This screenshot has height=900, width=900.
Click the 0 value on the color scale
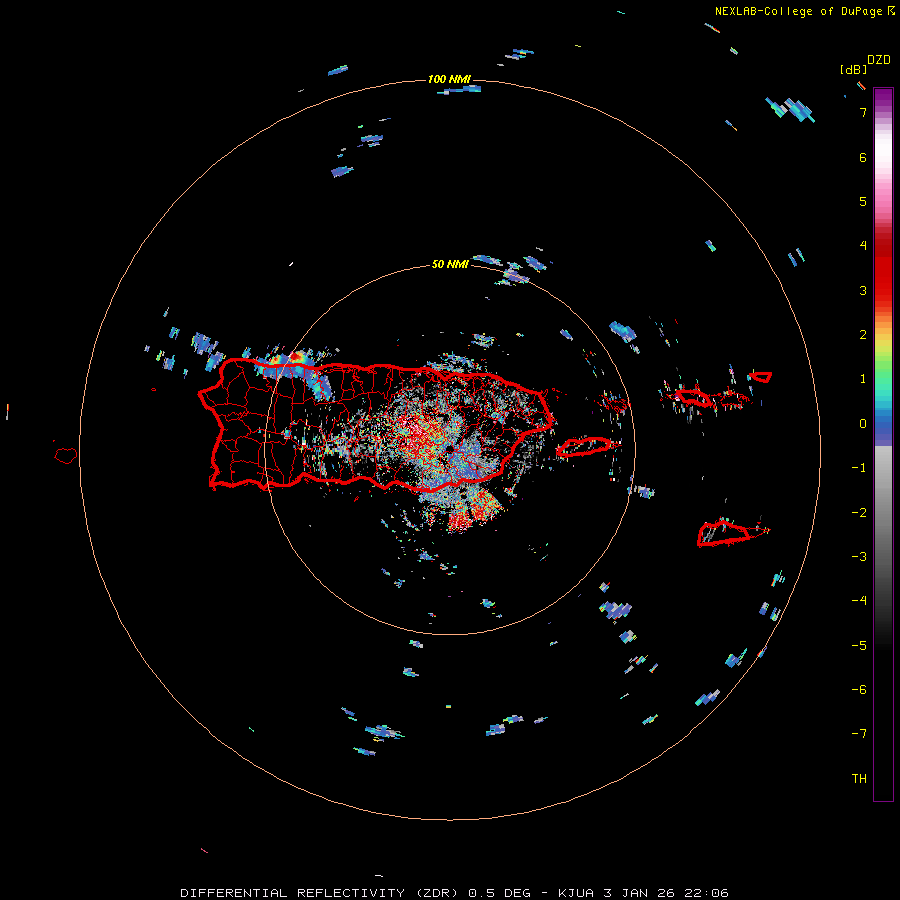pyautogui.click(x=863, y=424)
